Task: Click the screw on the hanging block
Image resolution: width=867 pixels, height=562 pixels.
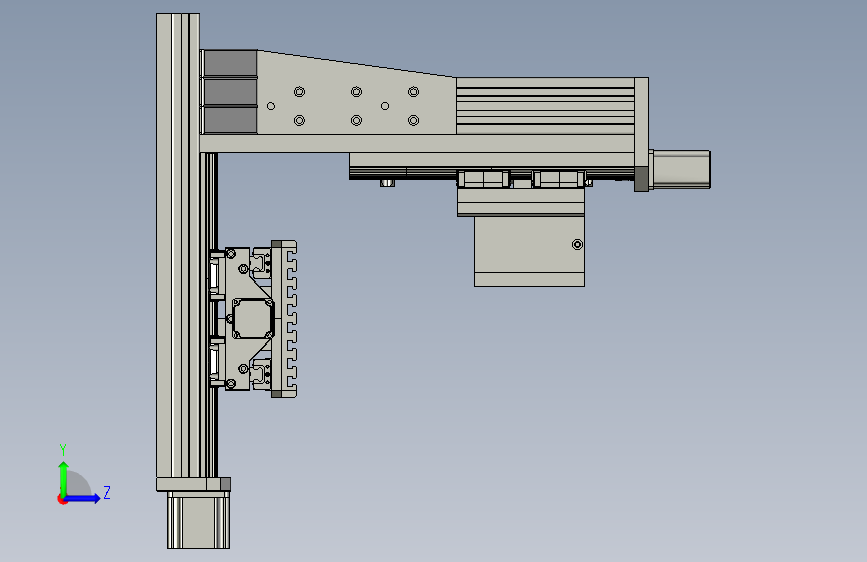Action: point(577,244)
